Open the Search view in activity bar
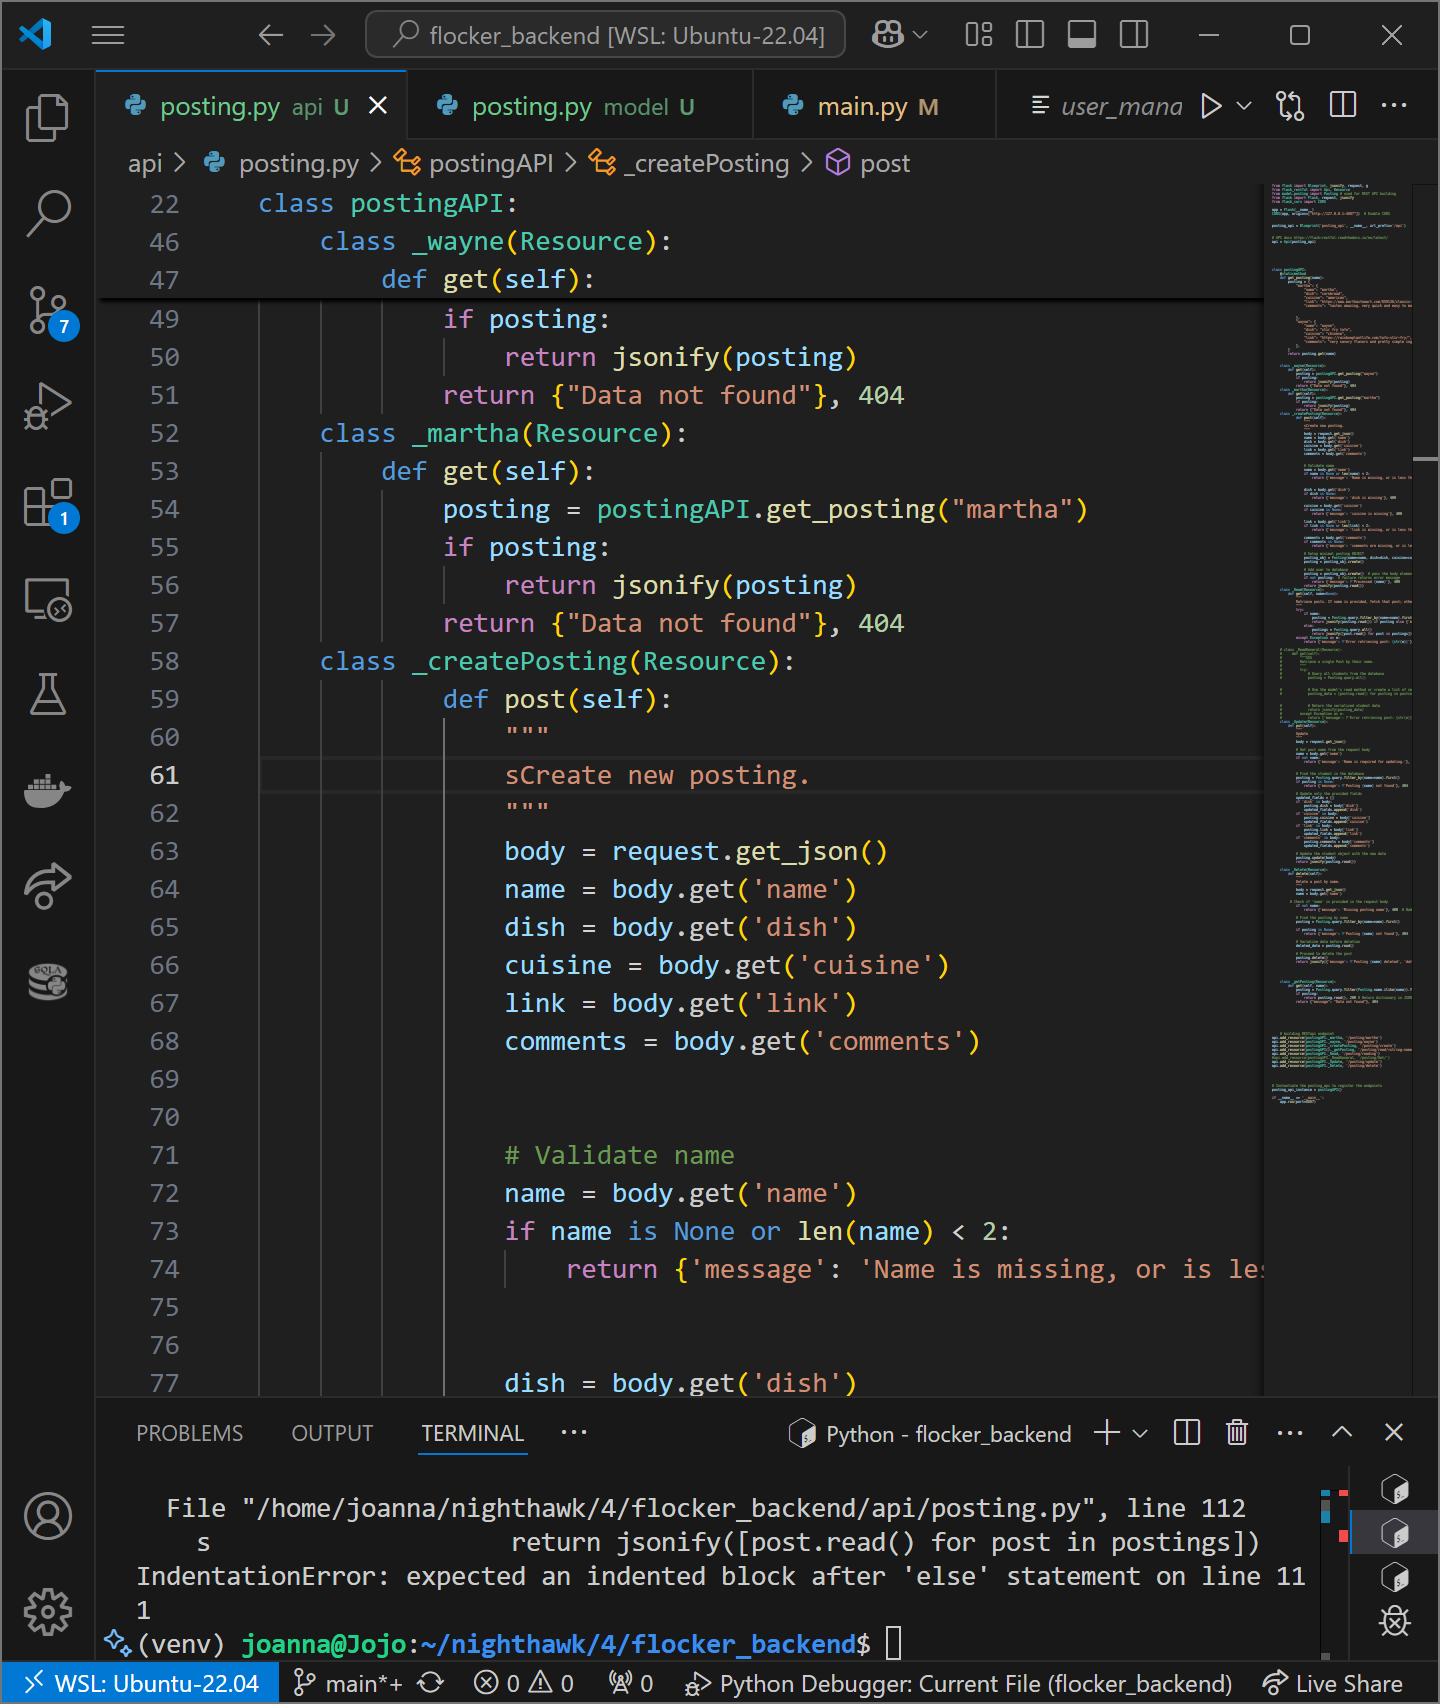 click(x=47, y=213)
